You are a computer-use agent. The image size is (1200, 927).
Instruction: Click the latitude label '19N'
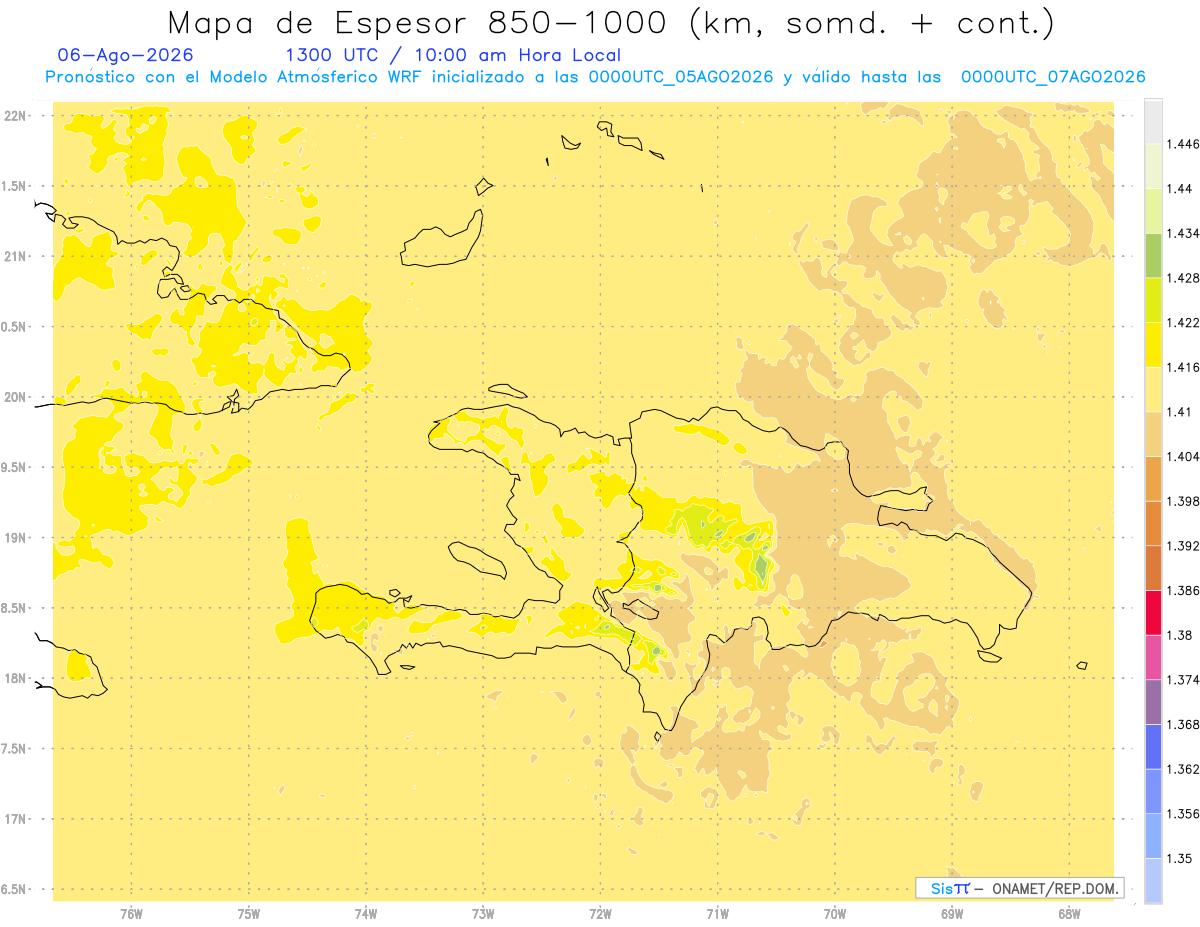[14, 537]
